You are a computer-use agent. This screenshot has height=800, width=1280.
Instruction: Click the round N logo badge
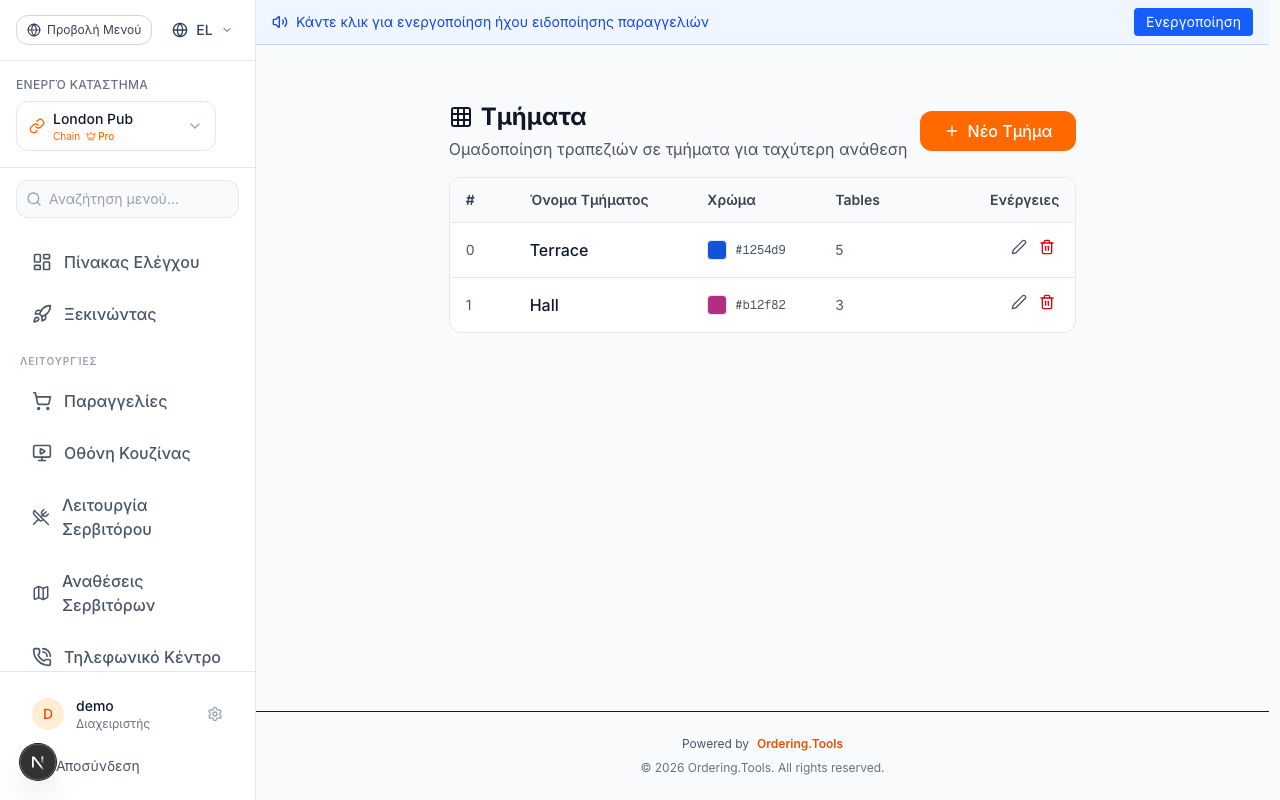38,762
